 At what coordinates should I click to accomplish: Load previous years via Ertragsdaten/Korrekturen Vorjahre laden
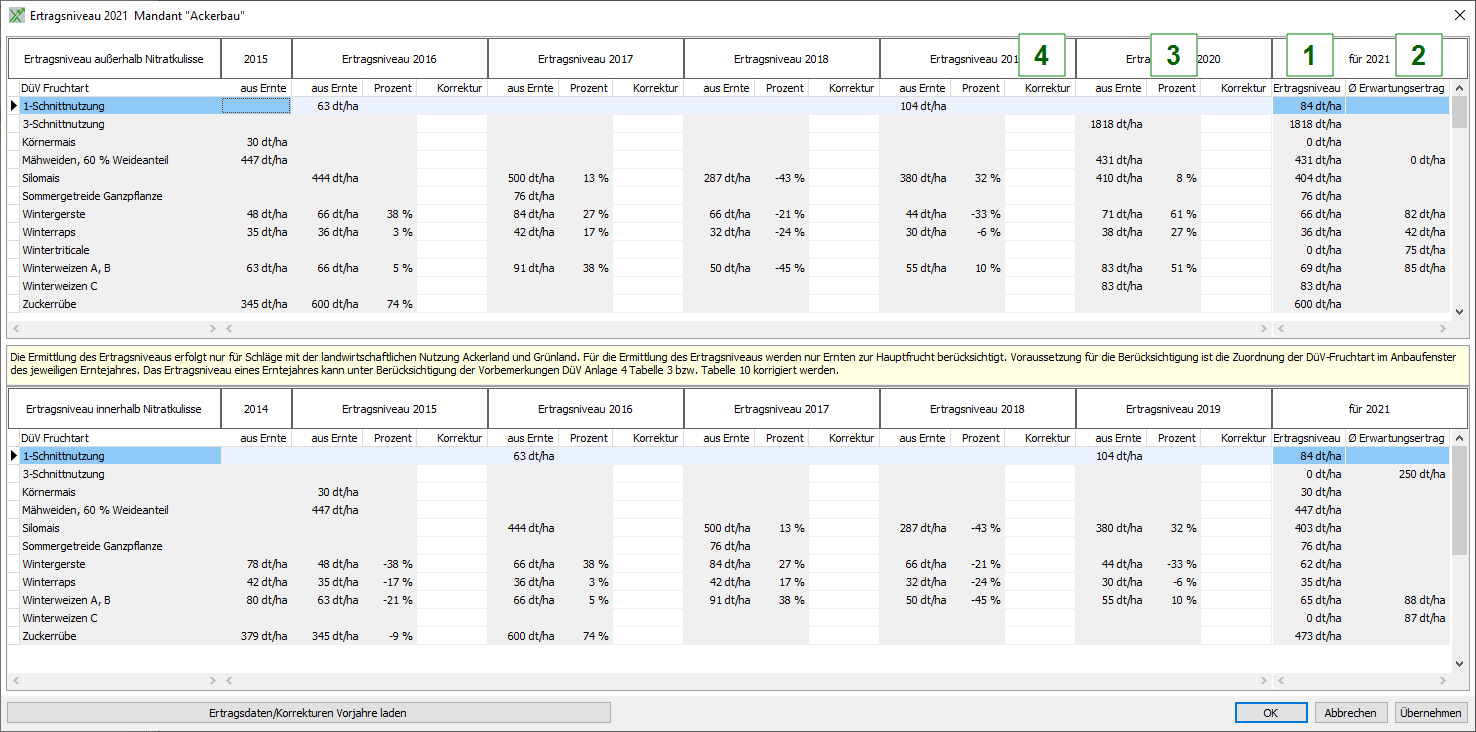308,713
